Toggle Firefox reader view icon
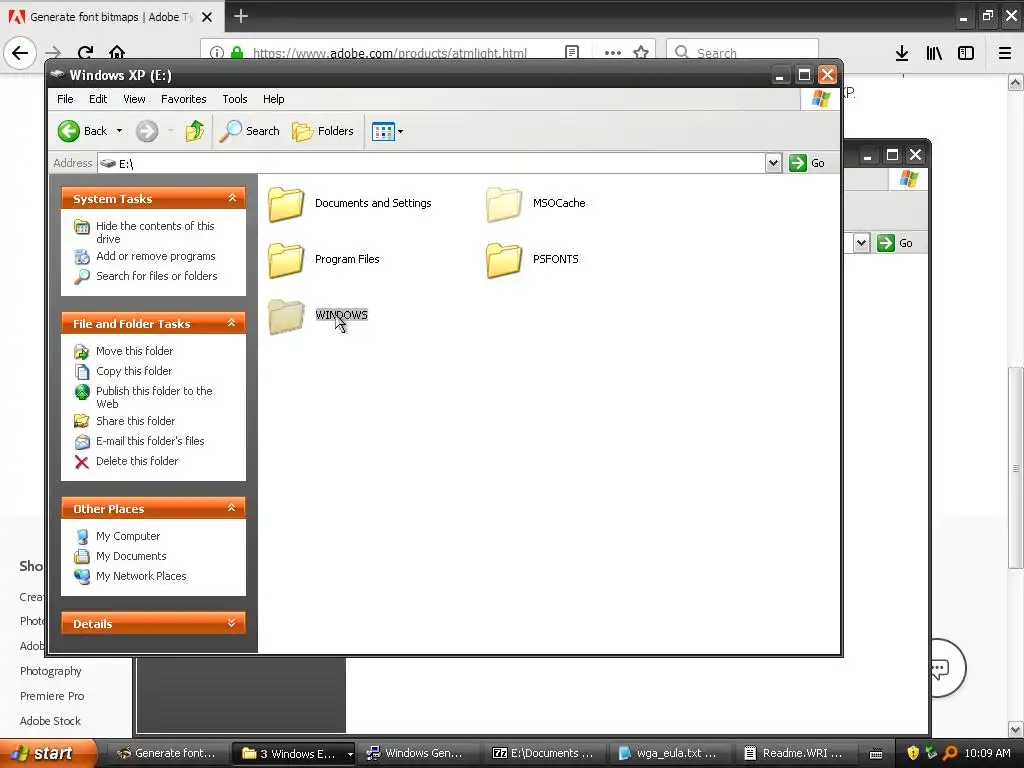This screenshot has width=1024, height=768. pyautogui.click(x=572, y=53)
